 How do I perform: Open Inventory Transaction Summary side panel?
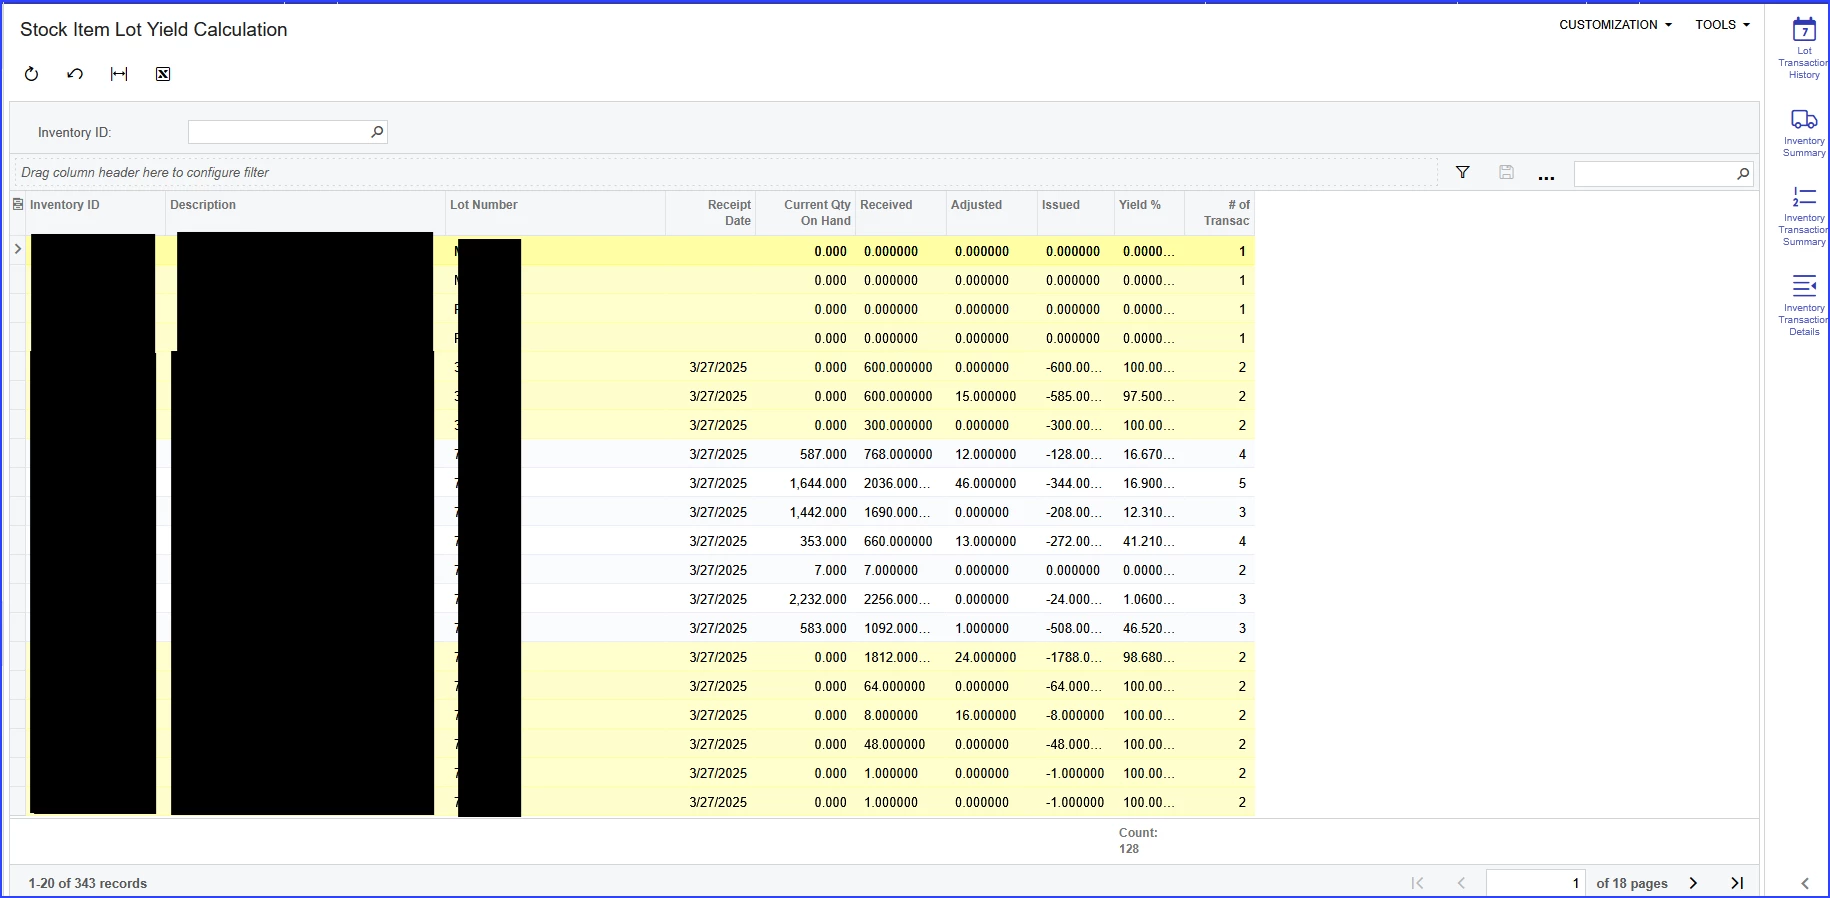pyautogui.click(x=1804, y=215)
